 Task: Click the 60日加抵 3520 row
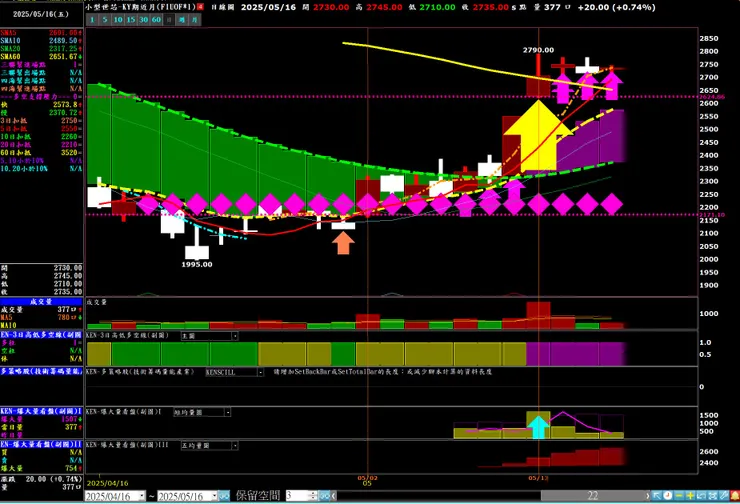(42, 152)
